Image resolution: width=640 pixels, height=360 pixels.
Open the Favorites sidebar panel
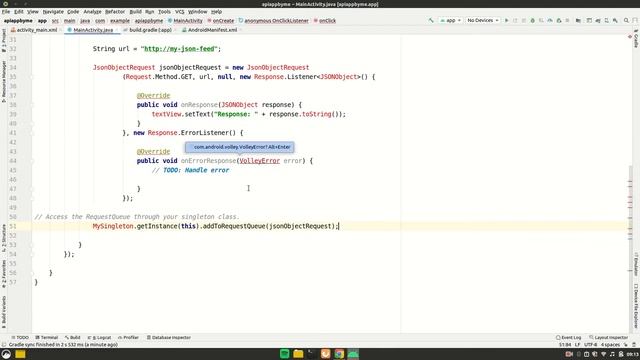point(4,273)
